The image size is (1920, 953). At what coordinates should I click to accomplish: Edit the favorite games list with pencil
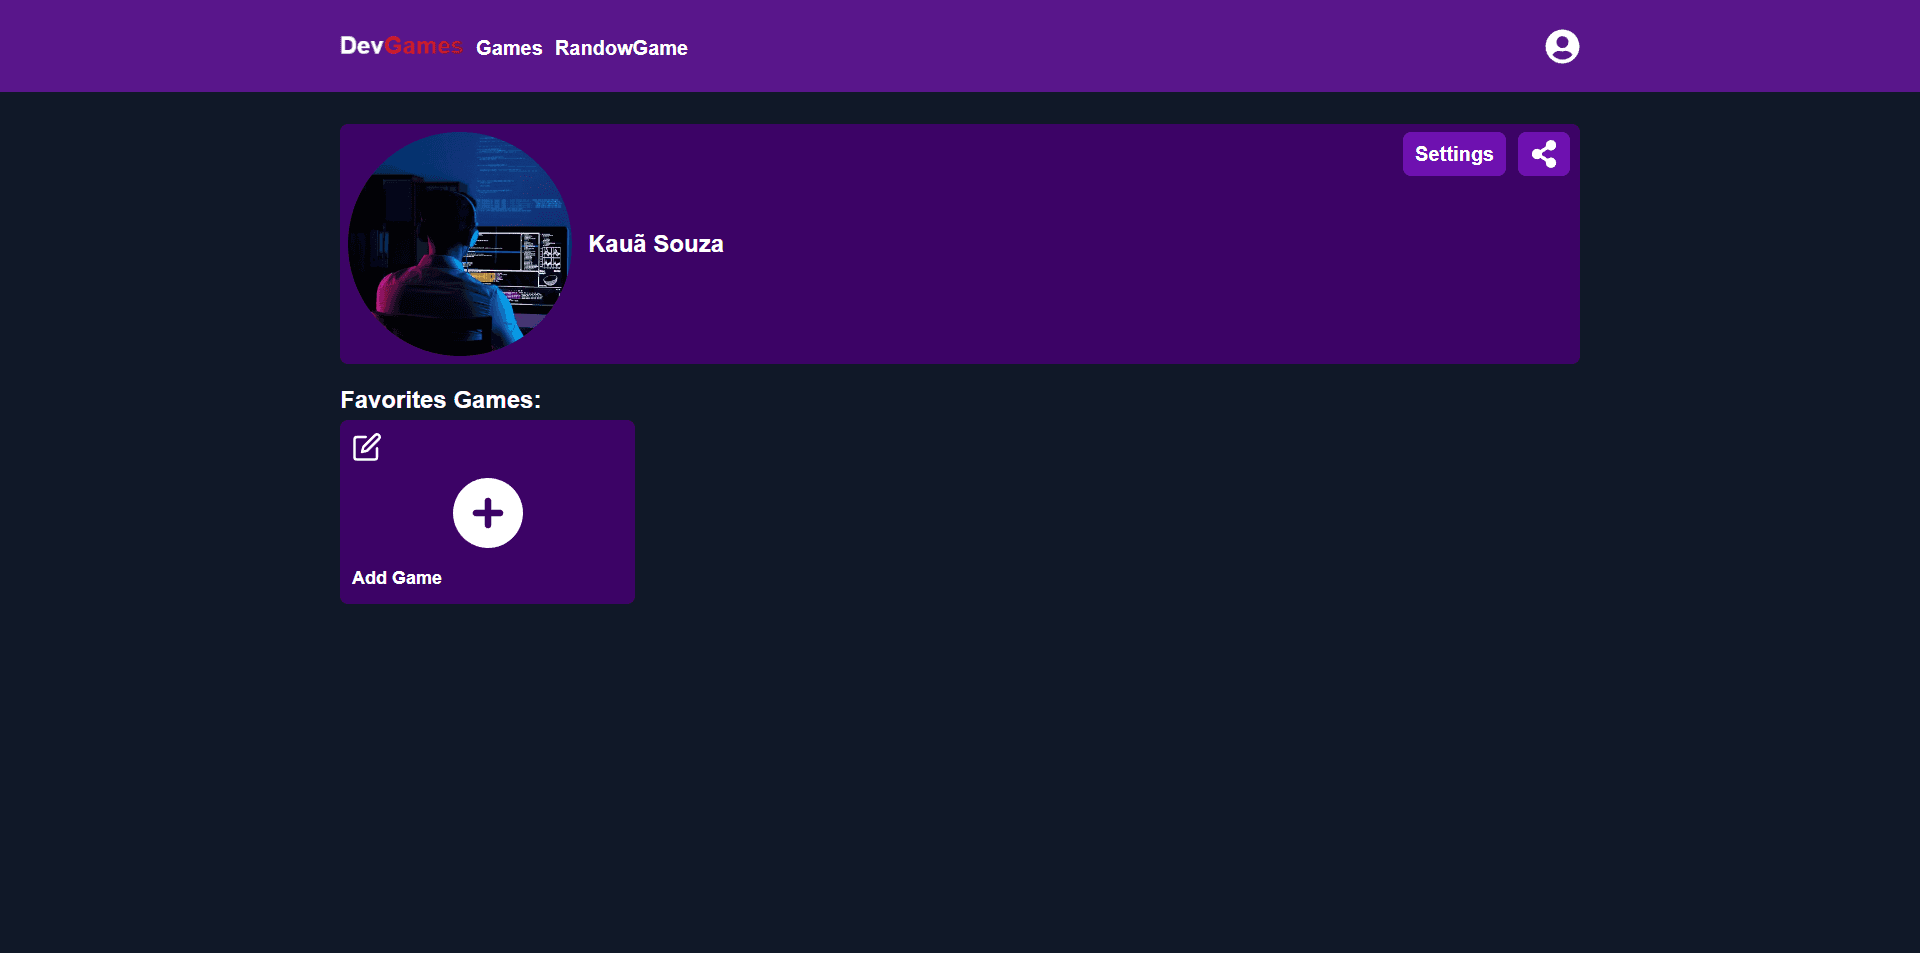coord(367,446)
